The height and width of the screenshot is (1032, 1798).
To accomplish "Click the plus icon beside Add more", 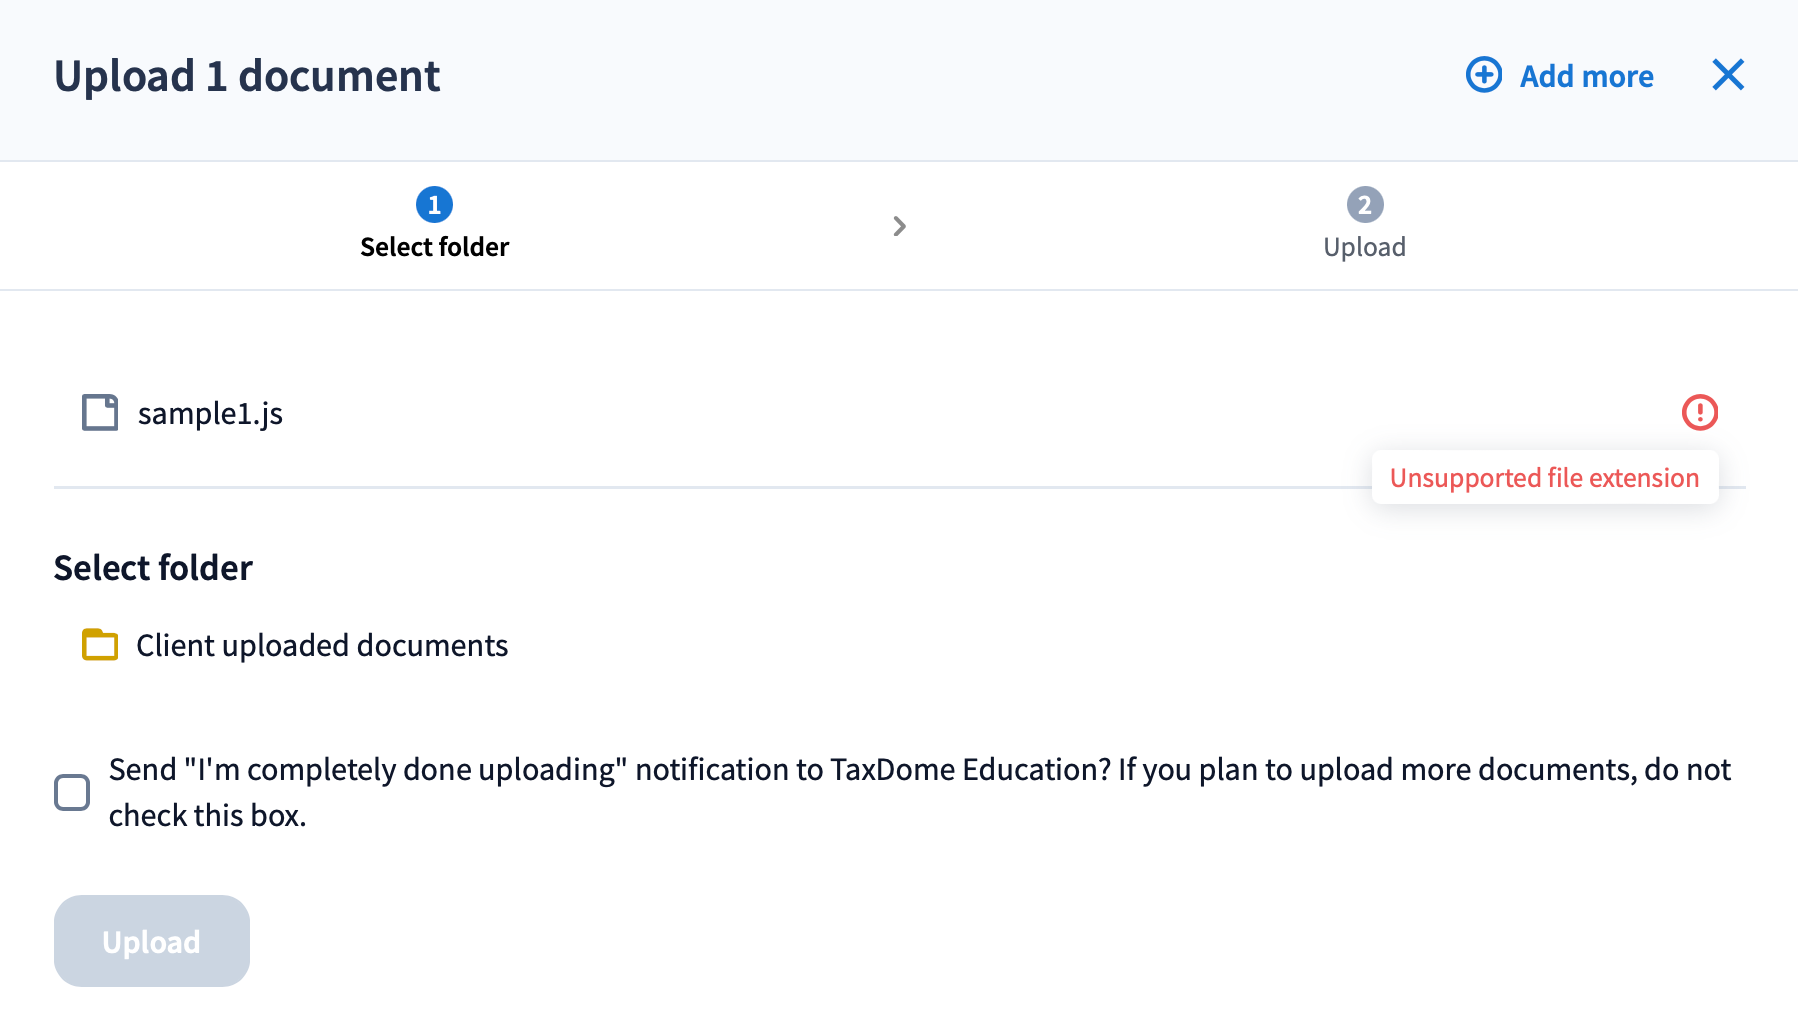I will pyautogui.click(x=1484, y=75).
